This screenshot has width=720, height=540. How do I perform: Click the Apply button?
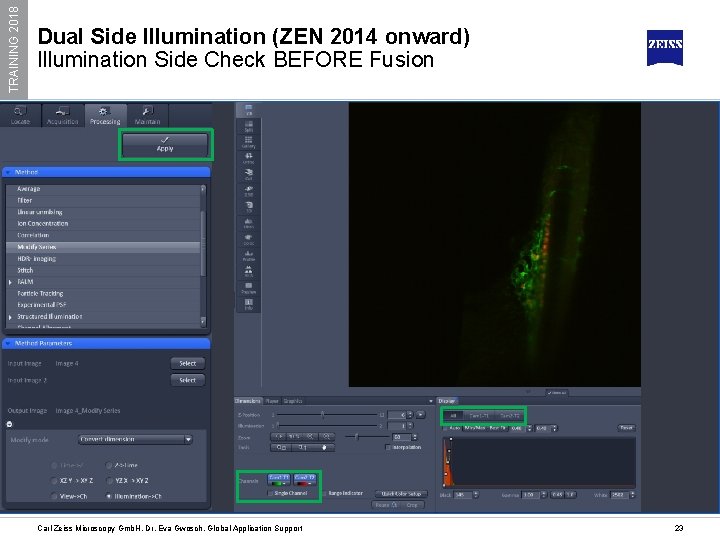(x=165, y=145)
